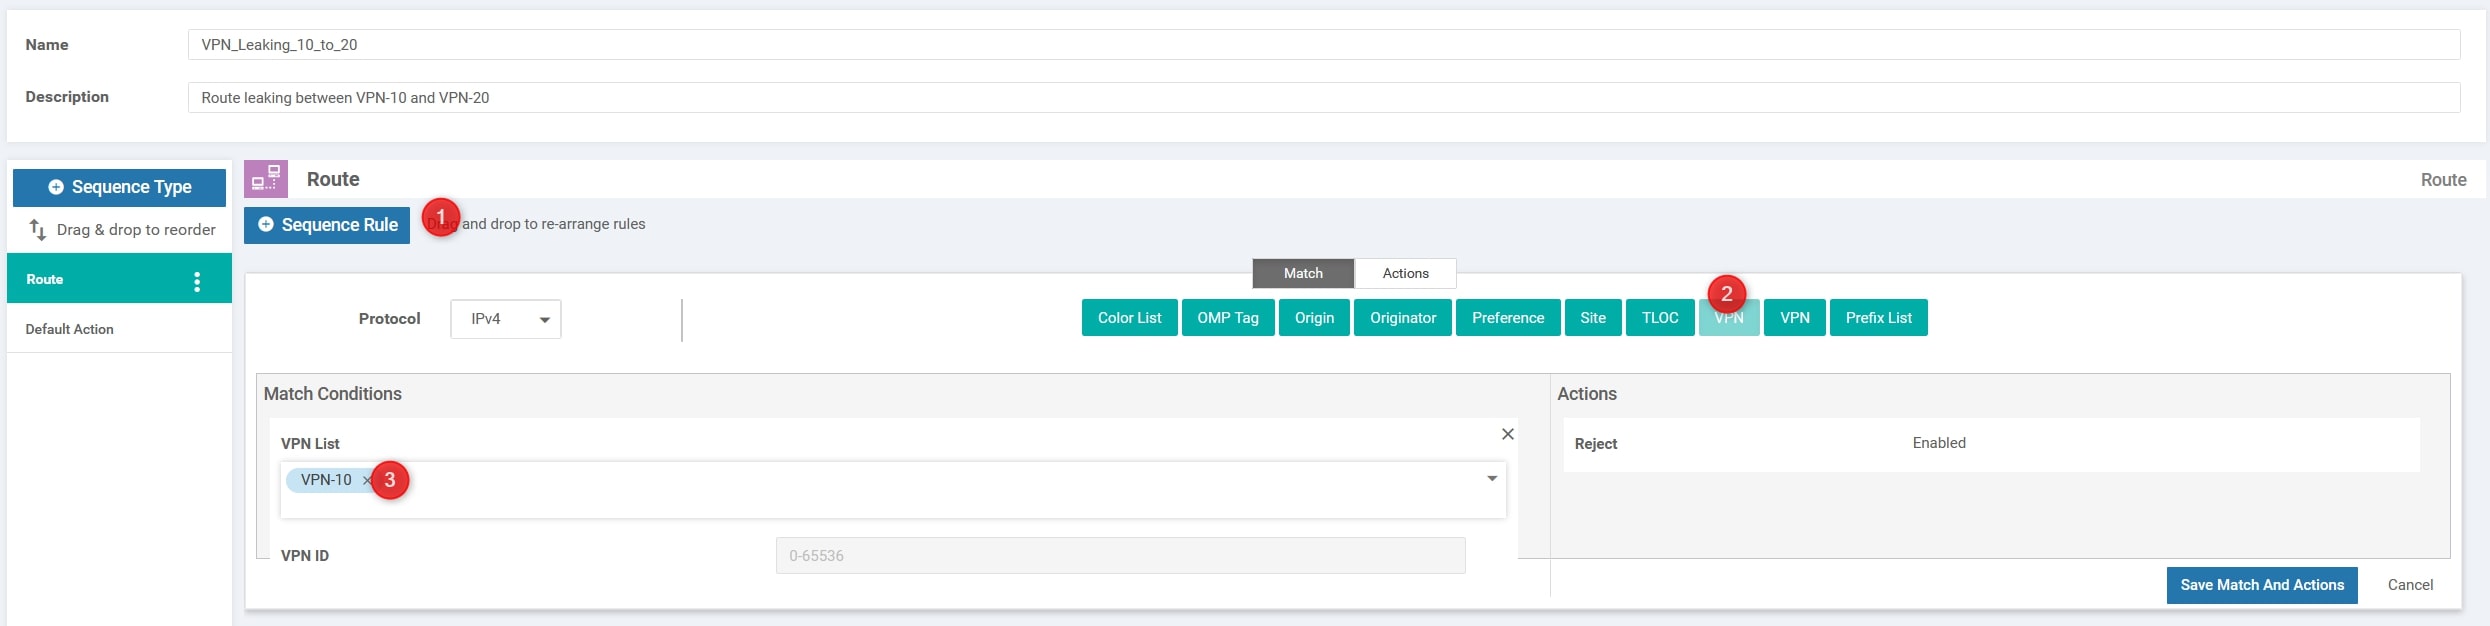Open the Protocol IPv4 dropdown
2490x626 pixels.
point(505,319)
